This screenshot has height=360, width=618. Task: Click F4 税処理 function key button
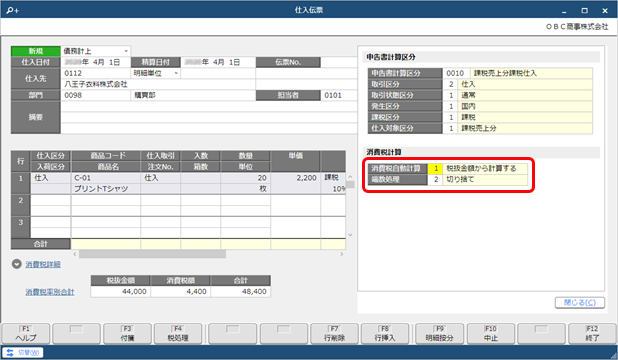pos(178,334)
